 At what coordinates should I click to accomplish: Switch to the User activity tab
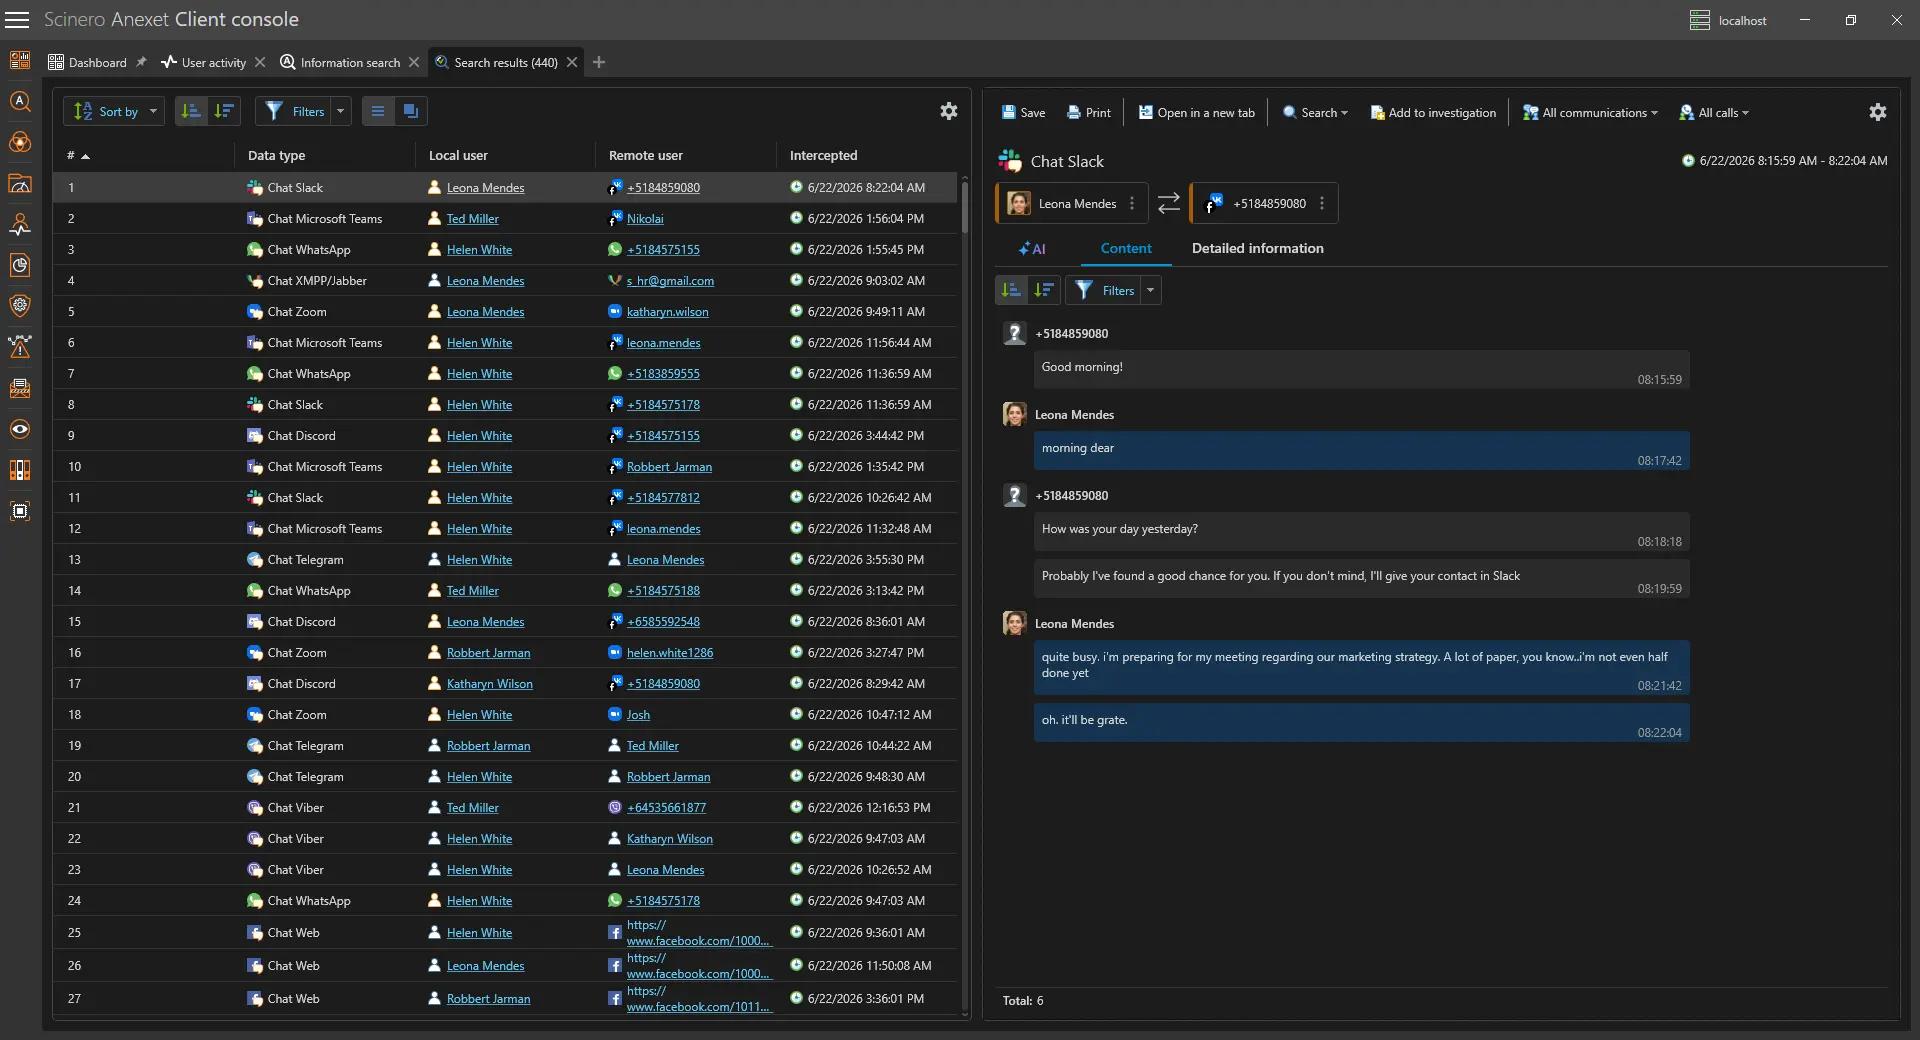204,62
